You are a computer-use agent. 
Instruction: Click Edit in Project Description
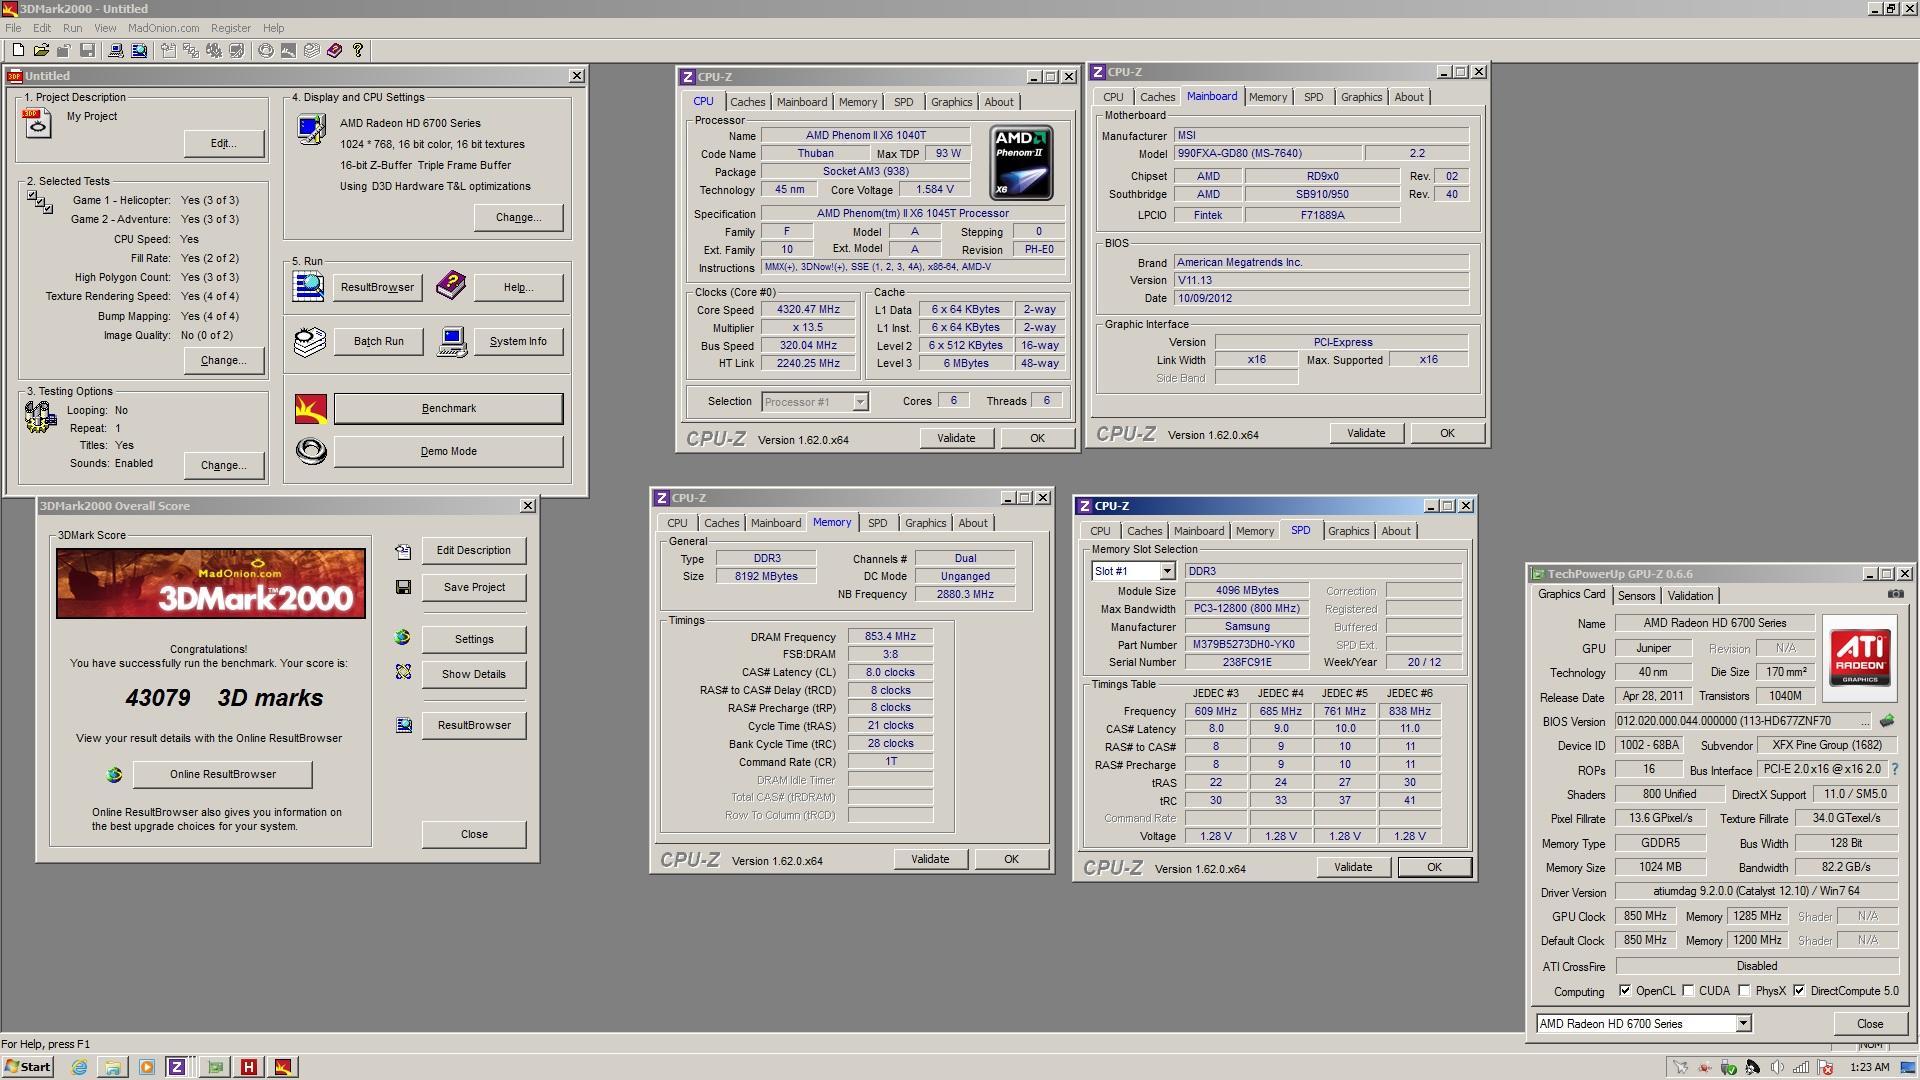224,143
